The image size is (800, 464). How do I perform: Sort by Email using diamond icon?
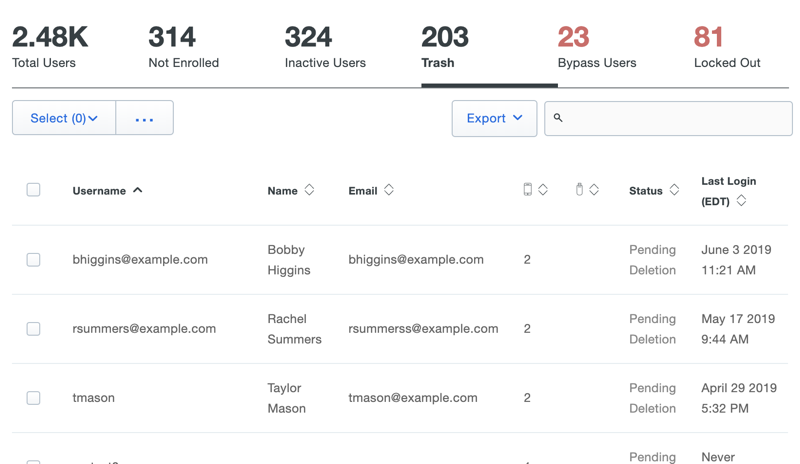[389, 190]
